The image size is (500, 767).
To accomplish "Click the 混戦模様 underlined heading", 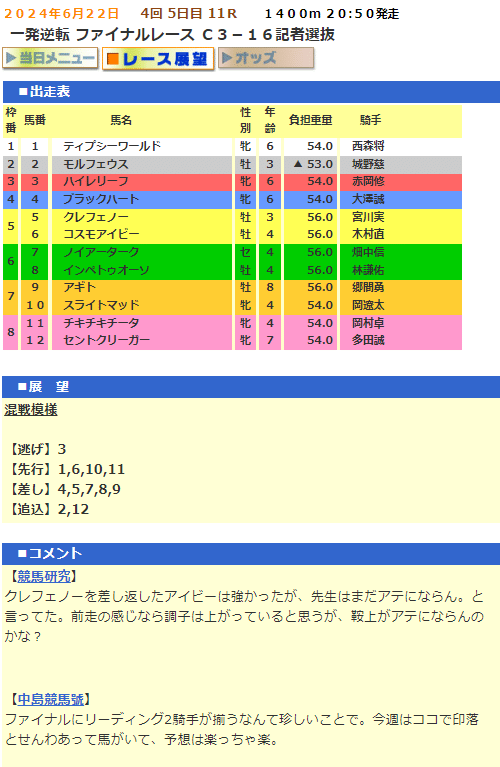I will pos(31,409).
